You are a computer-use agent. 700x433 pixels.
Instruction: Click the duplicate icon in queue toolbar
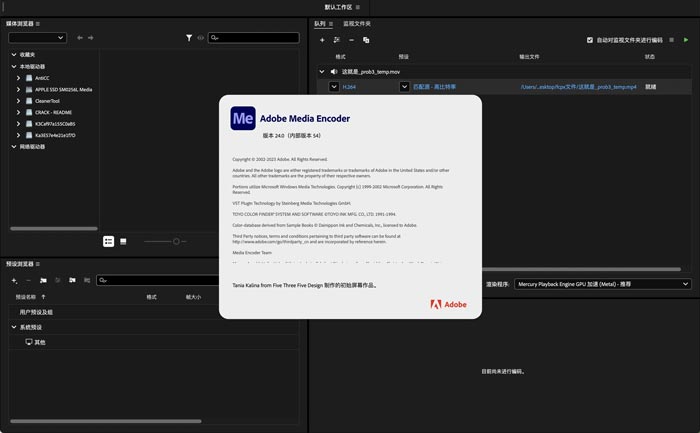tap(366, 40)
